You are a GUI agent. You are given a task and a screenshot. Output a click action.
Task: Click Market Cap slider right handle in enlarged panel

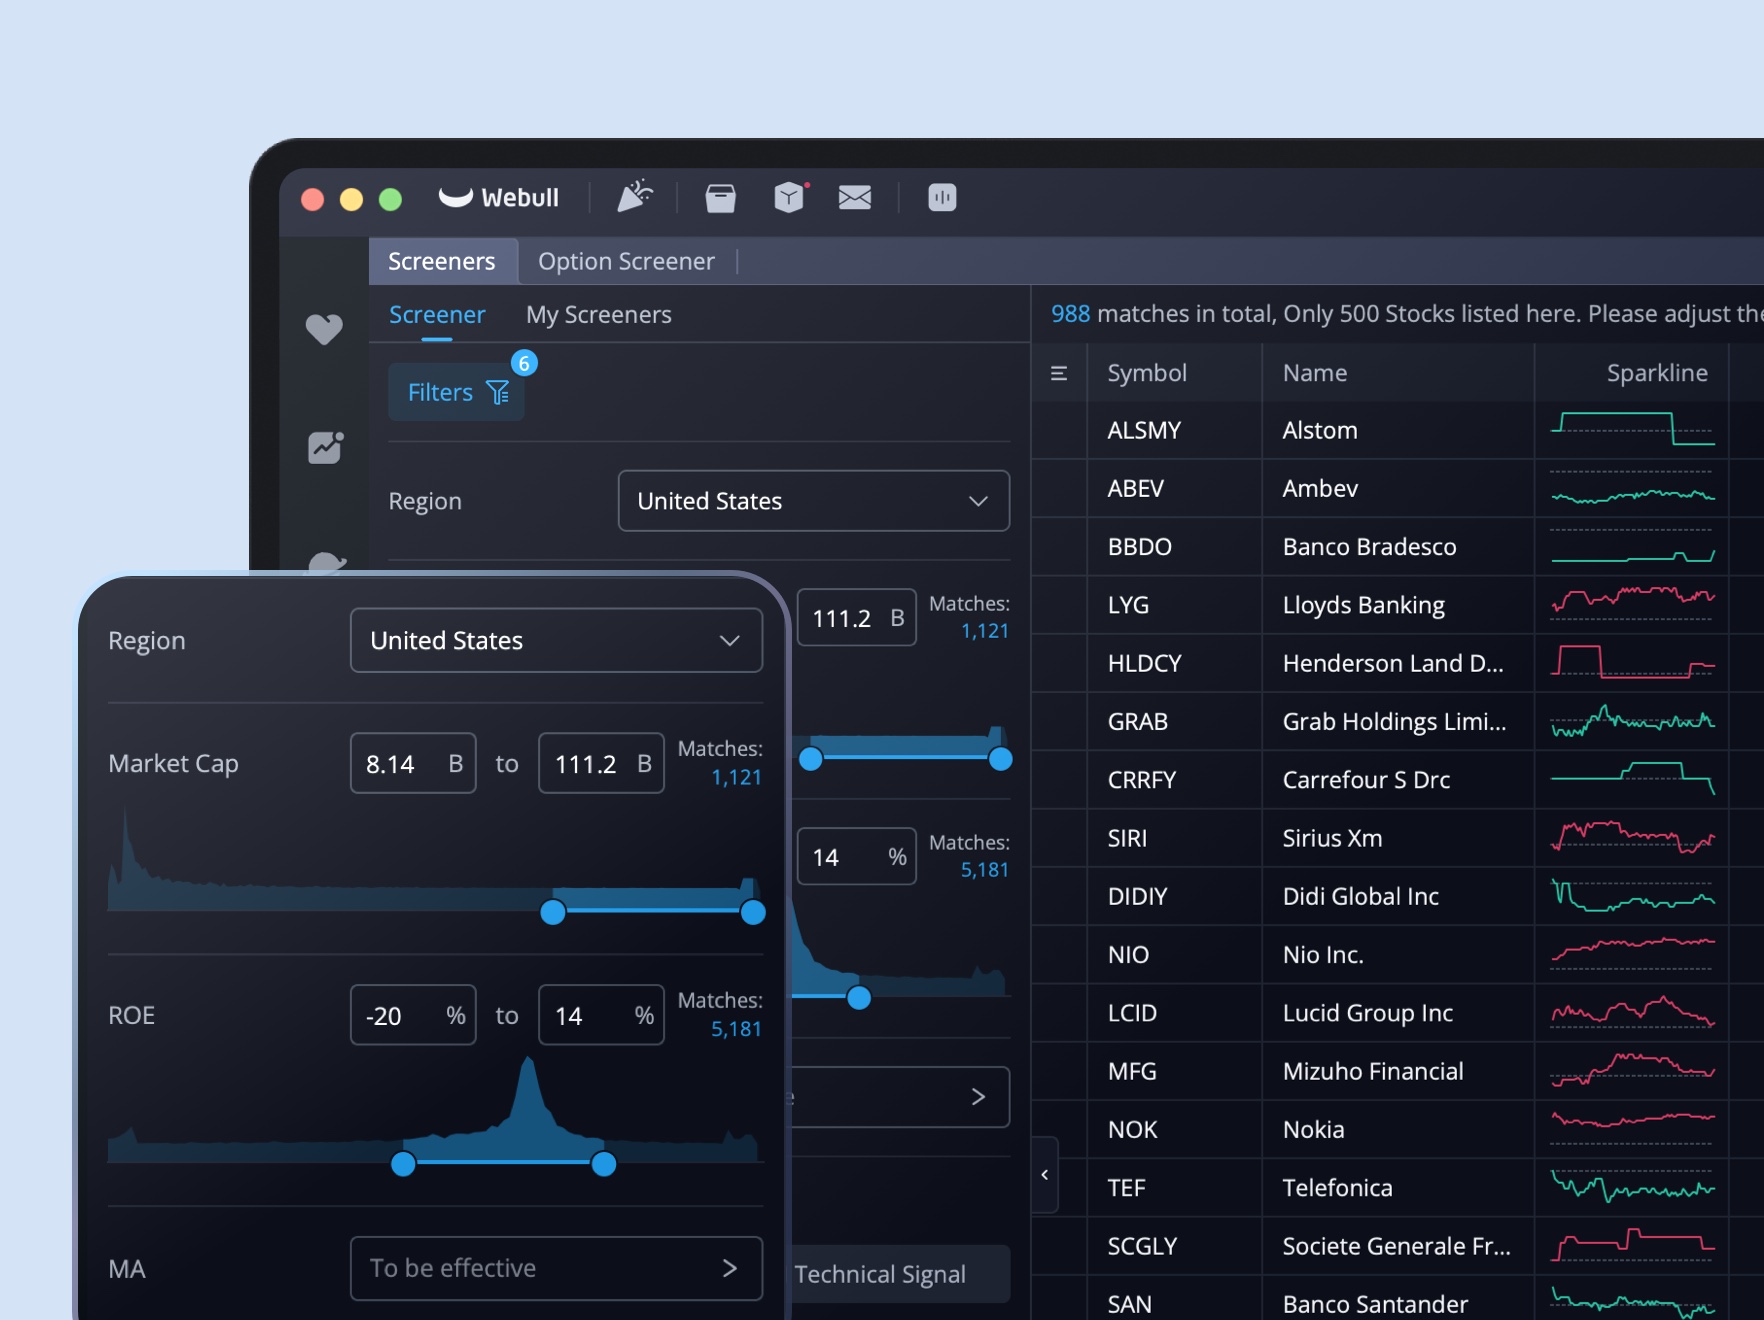[753, 912]
